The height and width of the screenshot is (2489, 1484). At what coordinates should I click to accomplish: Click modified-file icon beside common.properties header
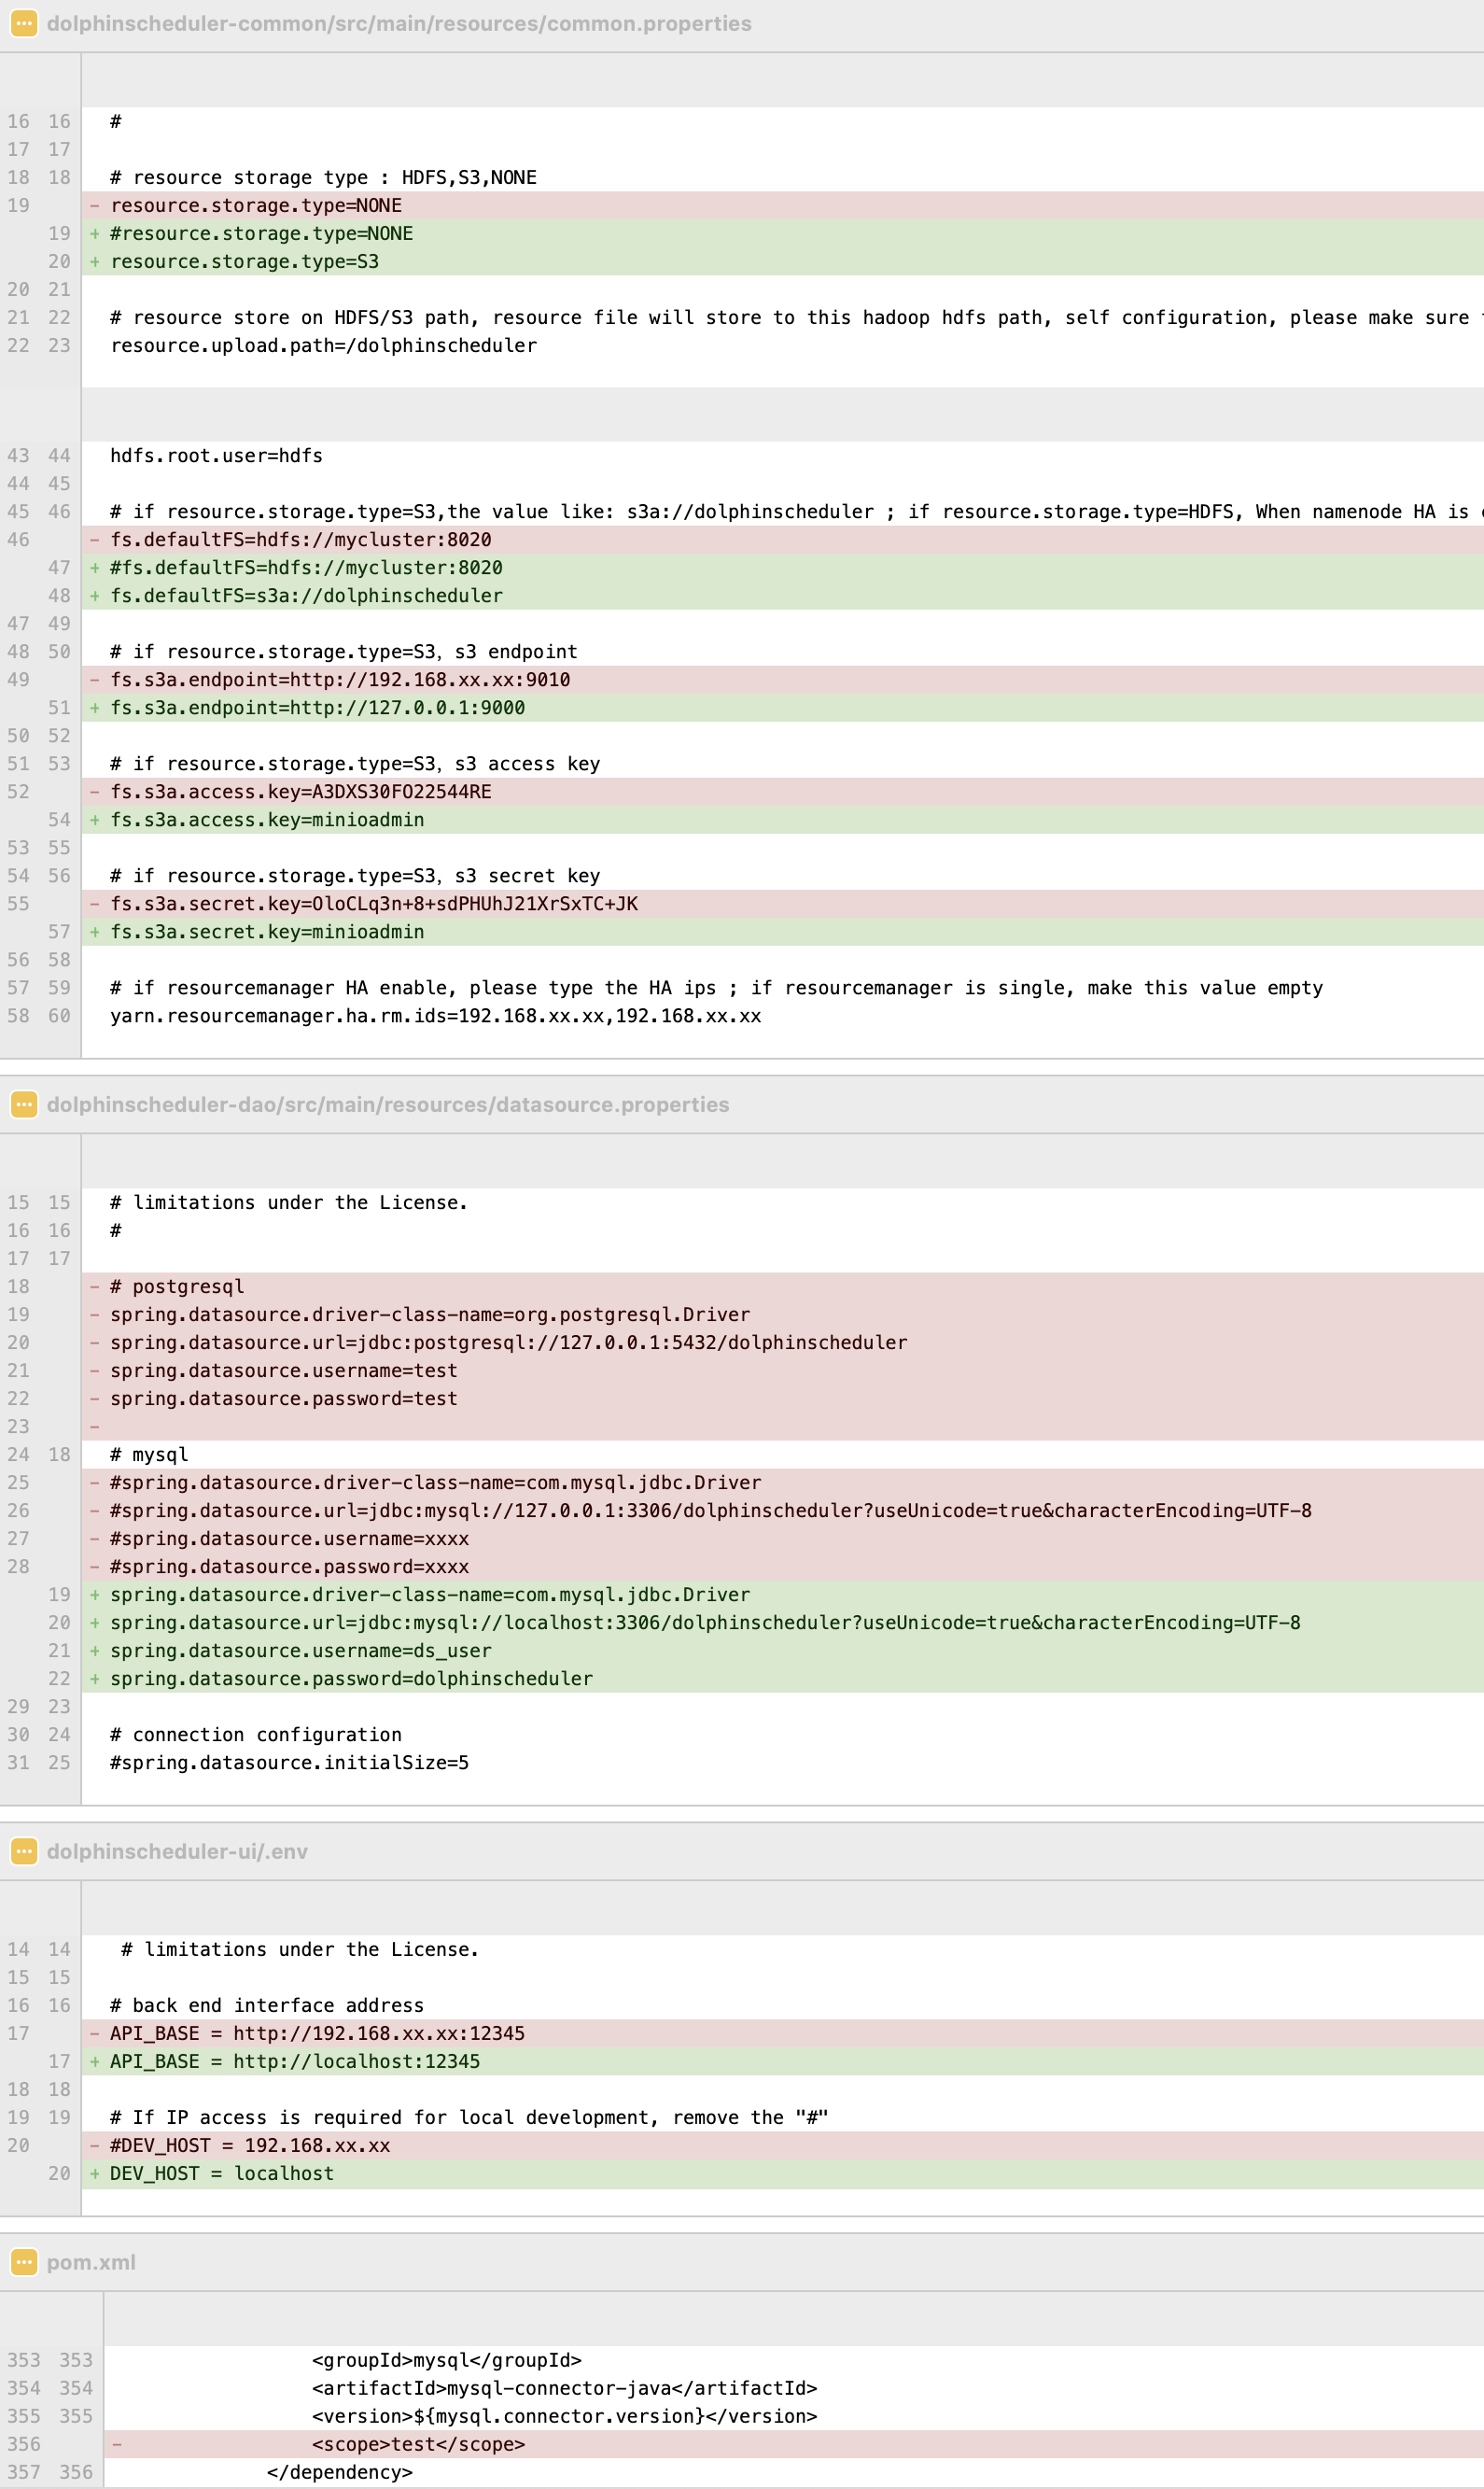pos(24,23)
